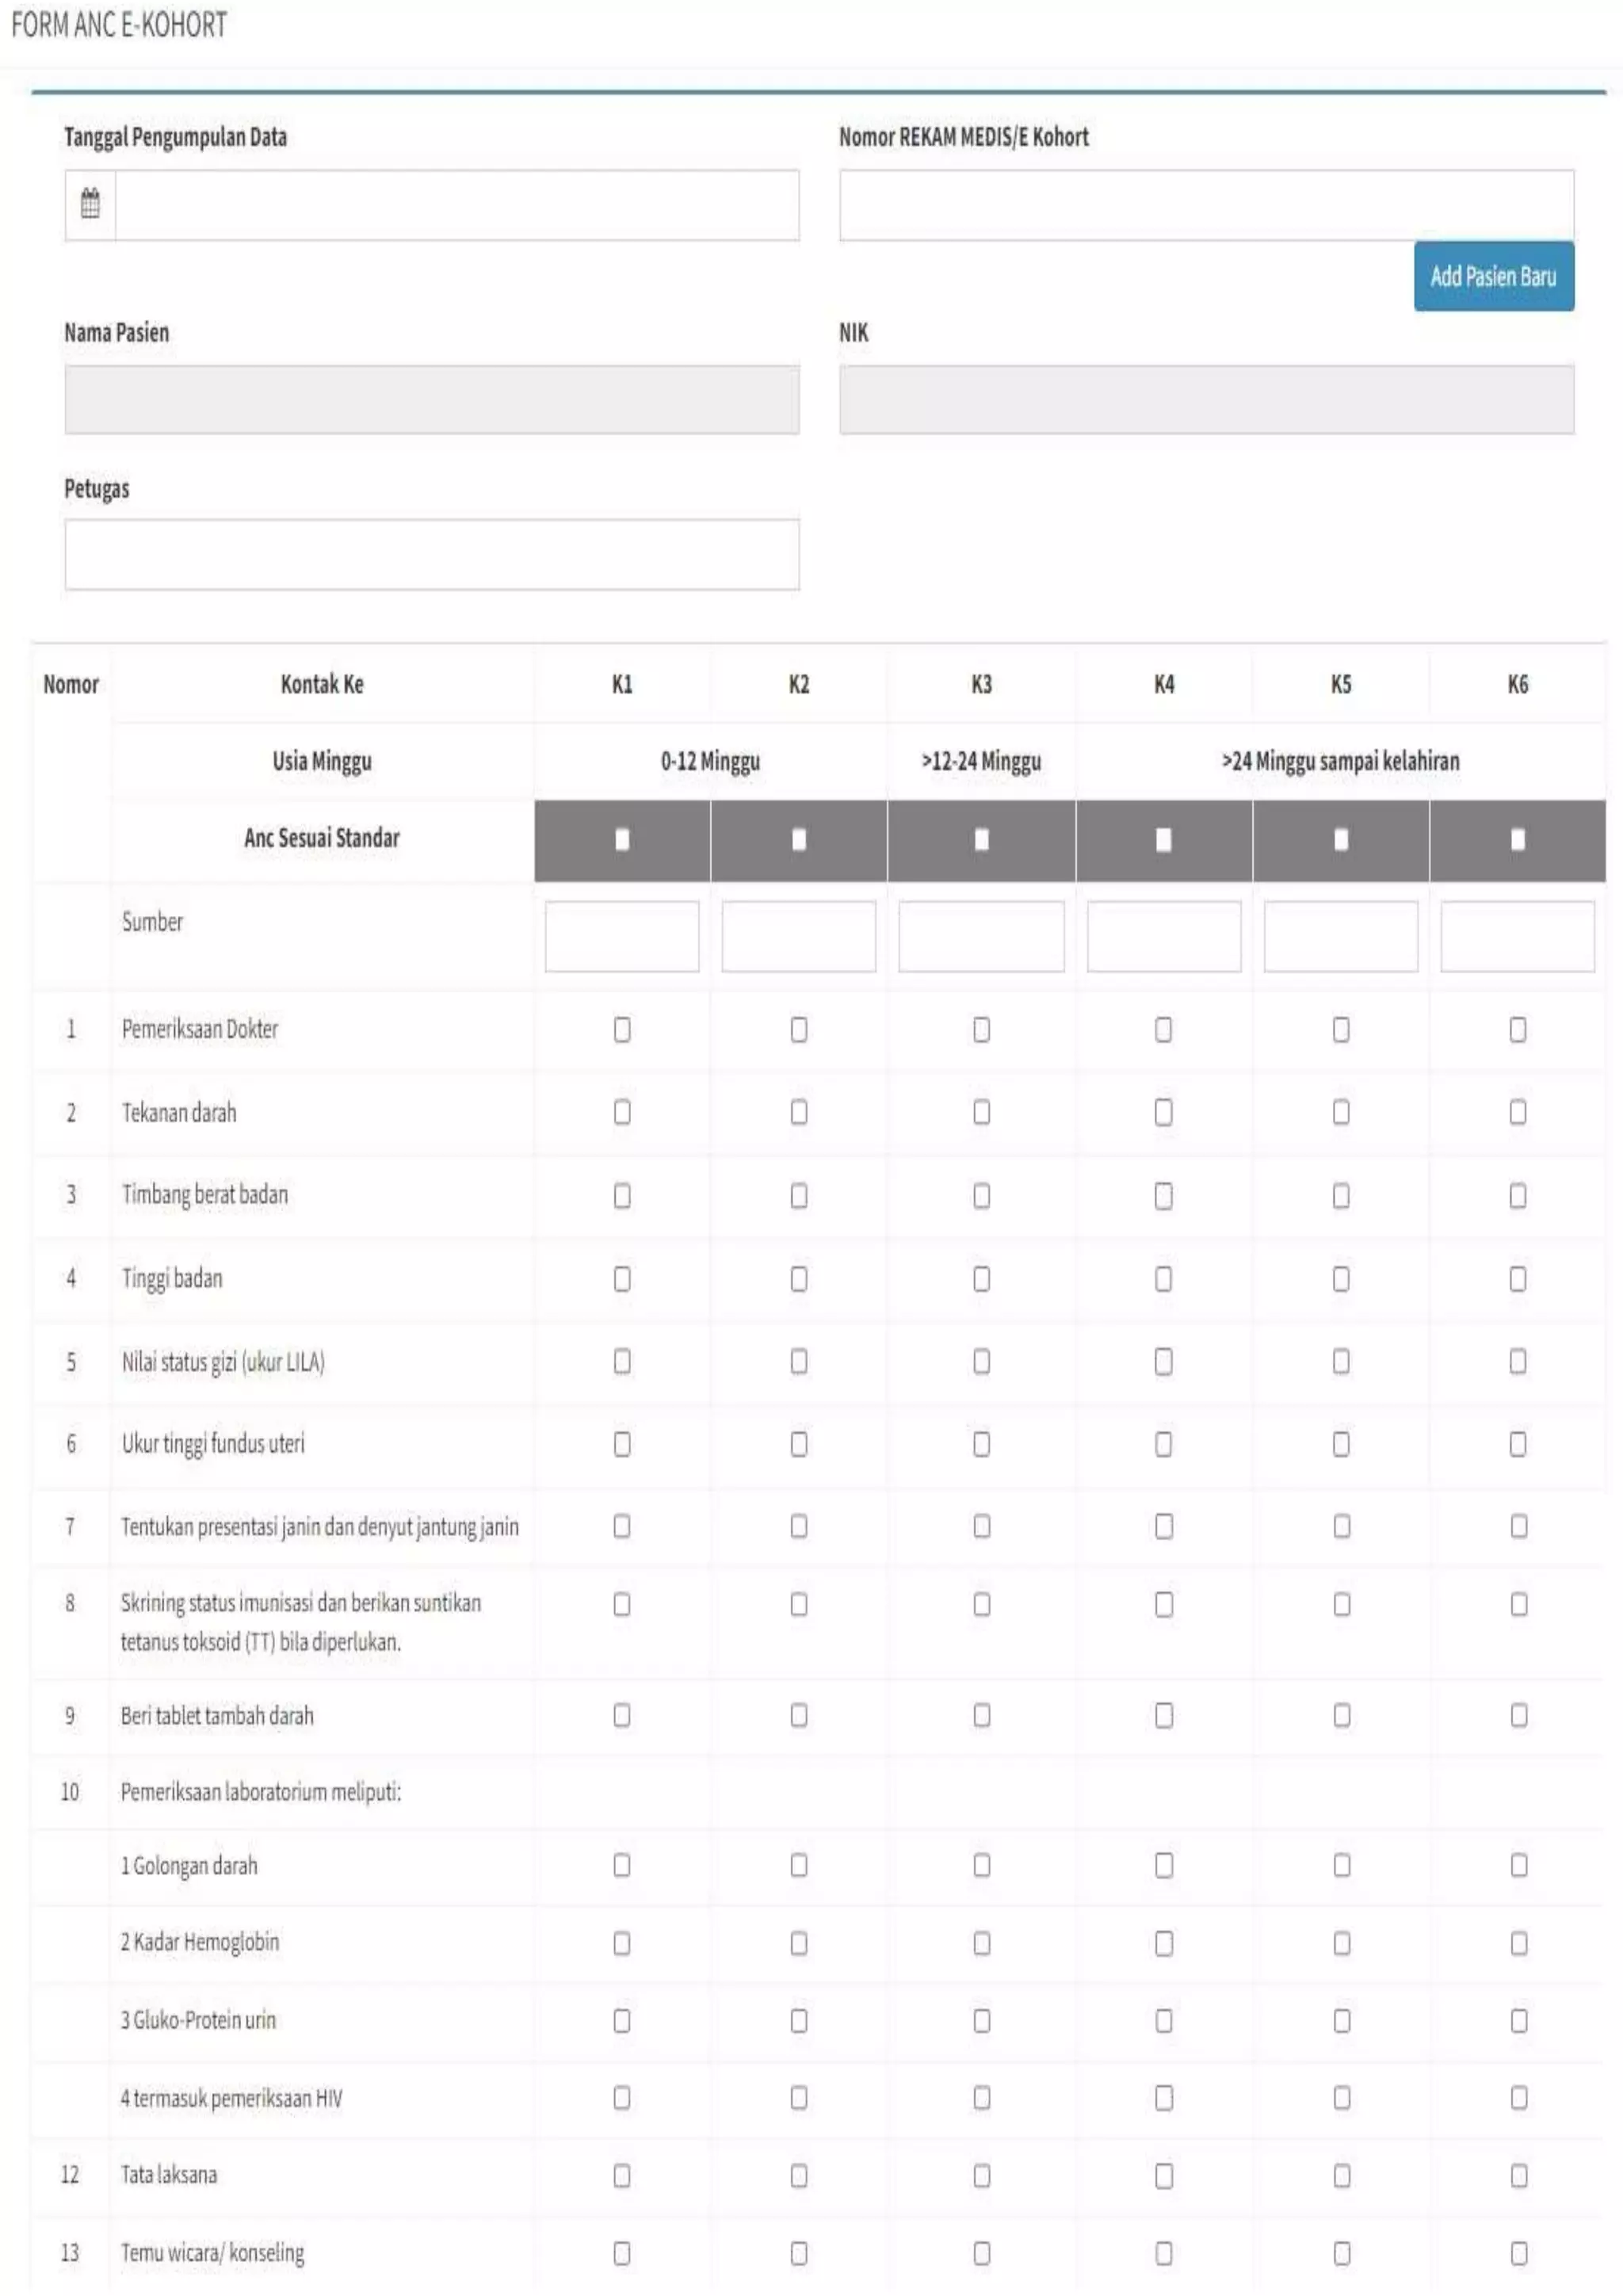This screenshot has width=1623, height=2296.
Task: Click the calendar icon beside the date field
Action: [90, 204]
